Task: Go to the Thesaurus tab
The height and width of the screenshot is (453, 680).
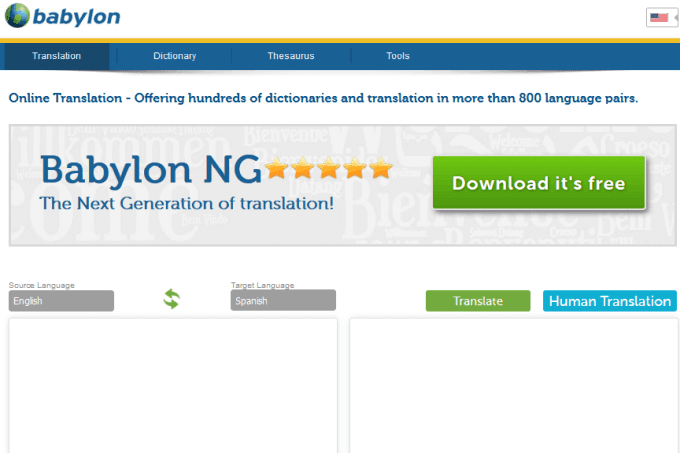Action: (291, 56)
